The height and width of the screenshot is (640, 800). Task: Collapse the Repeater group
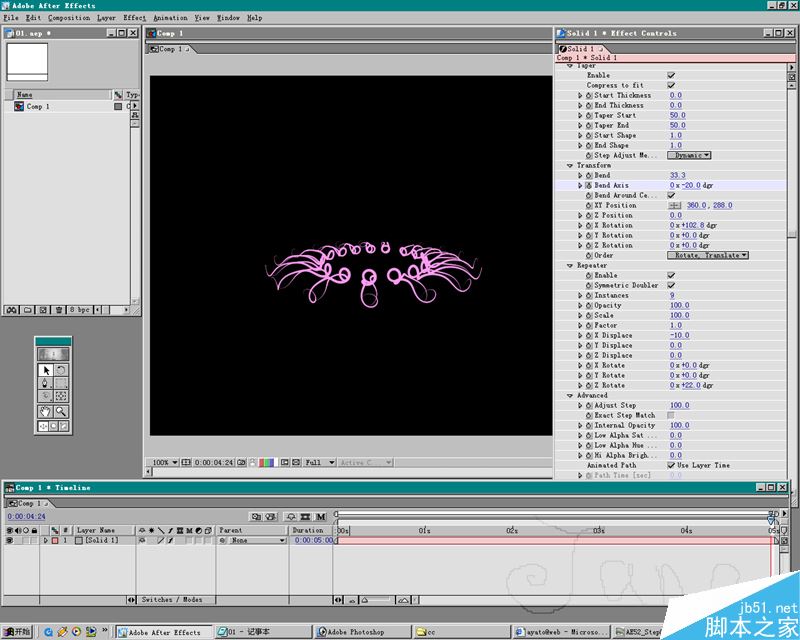point(570,266)
